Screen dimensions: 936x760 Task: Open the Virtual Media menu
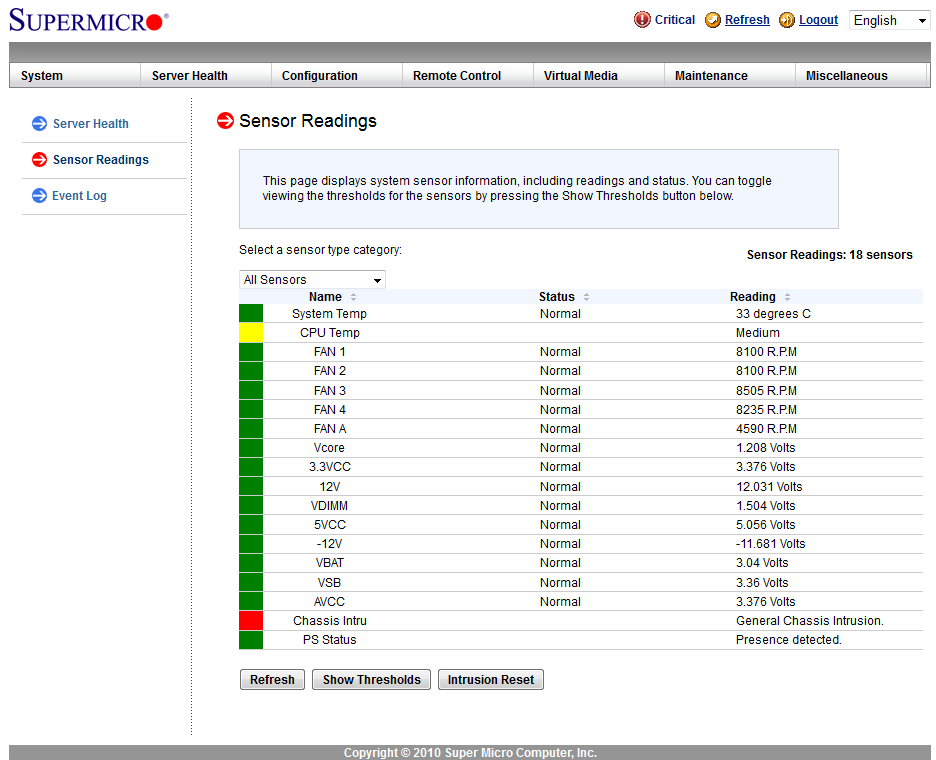coord(599,76)
